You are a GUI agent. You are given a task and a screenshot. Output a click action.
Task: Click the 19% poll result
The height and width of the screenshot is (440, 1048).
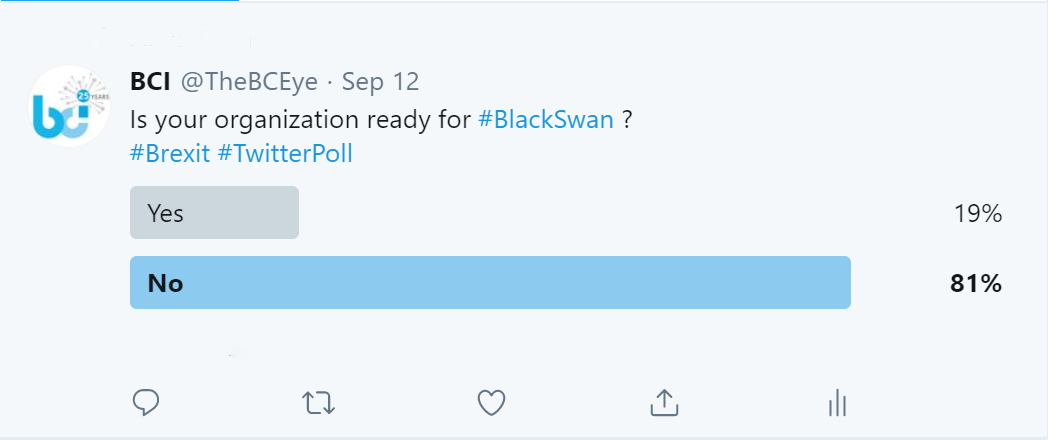[x=978, y=213]
